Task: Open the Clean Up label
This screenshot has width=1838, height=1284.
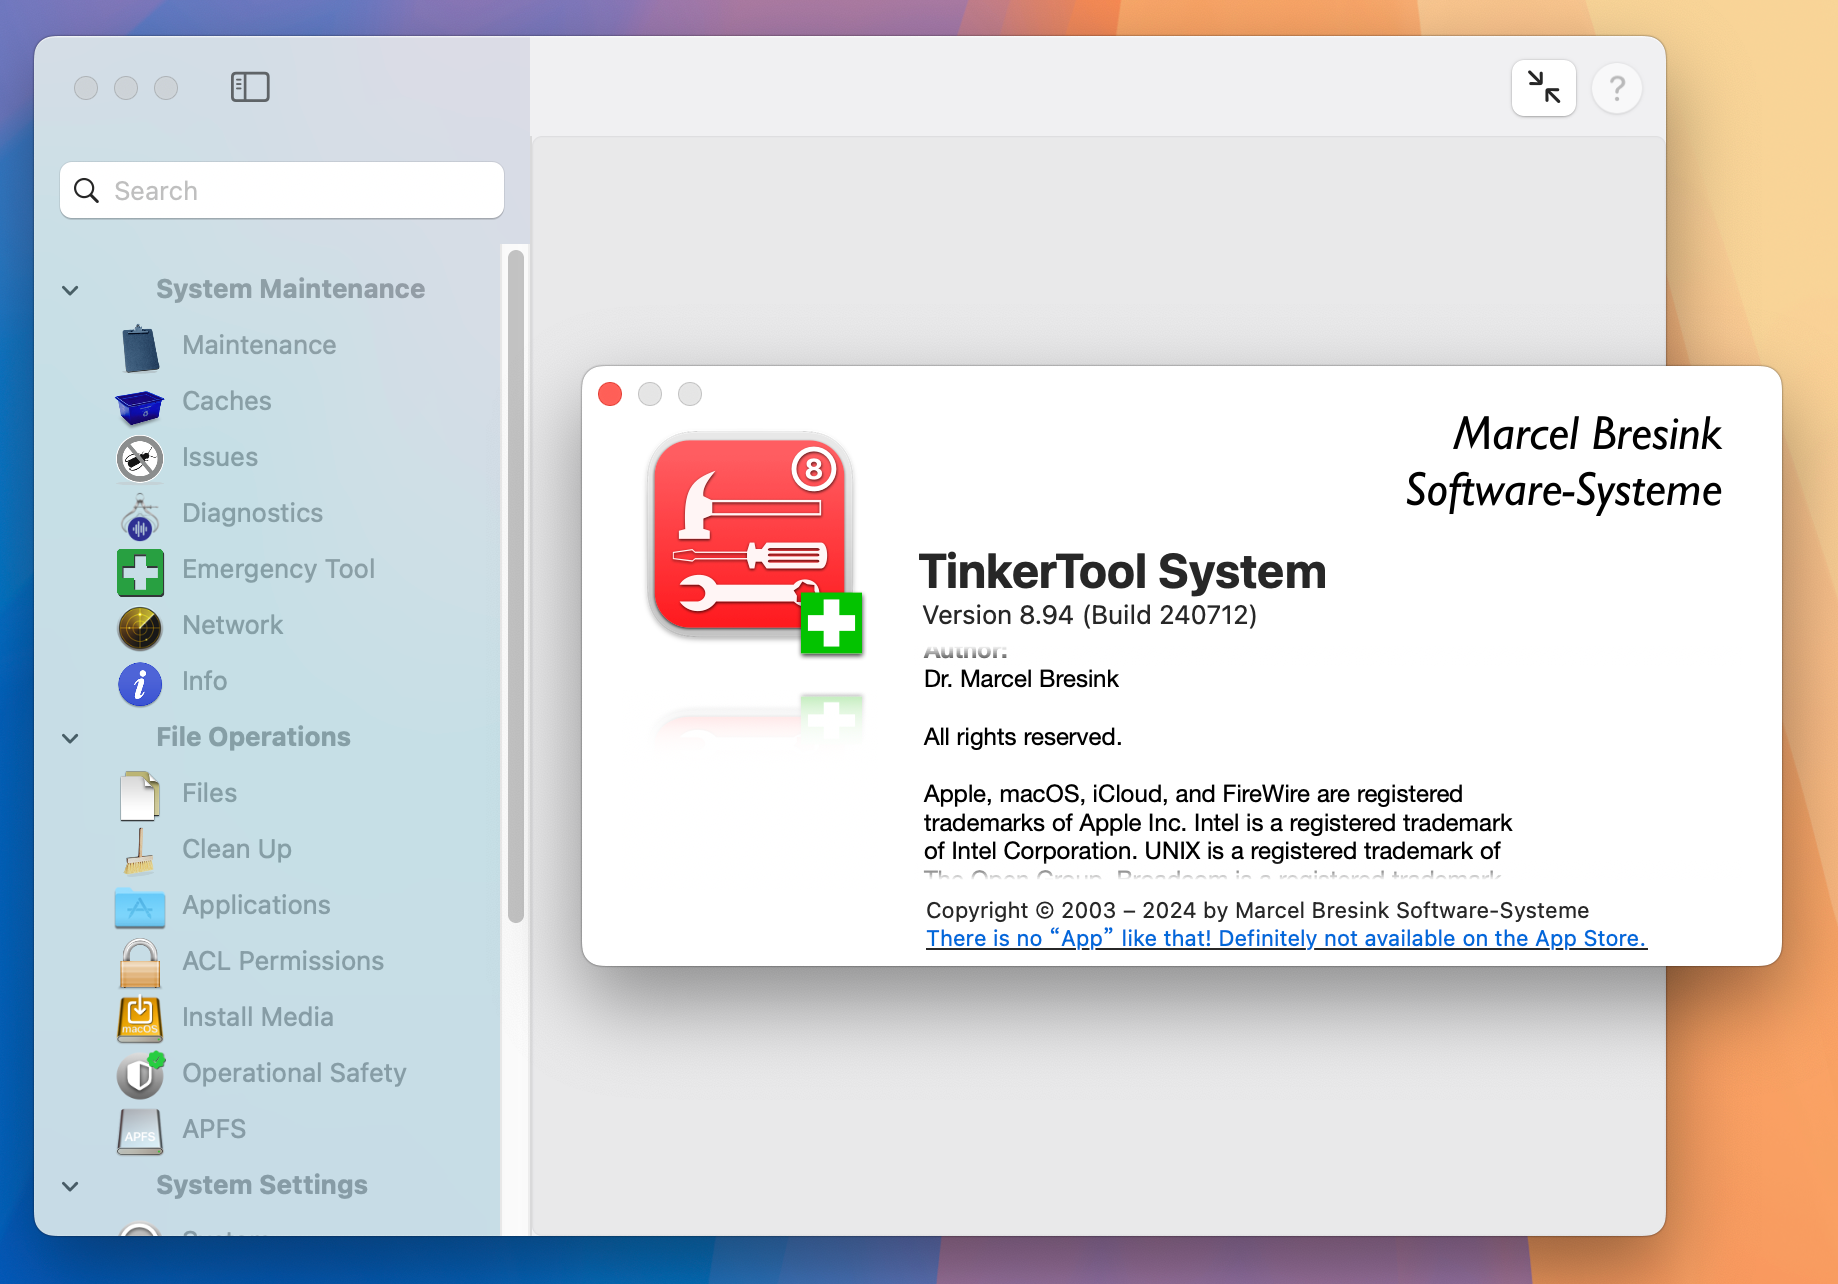Action: (x=237, y=849)
